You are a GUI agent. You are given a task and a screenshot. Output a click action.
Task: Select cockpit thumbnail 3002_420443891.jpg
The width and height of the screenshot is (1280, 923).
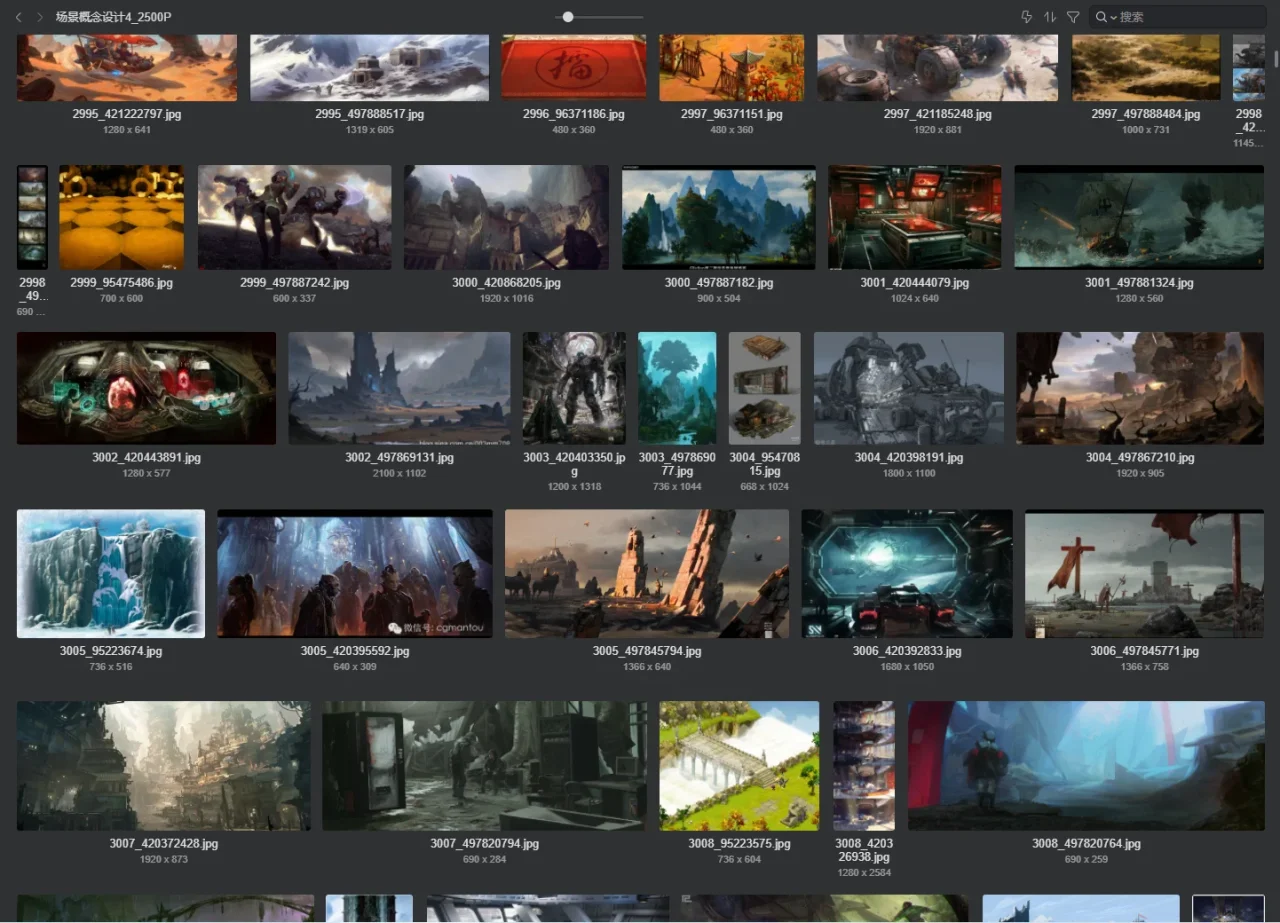pos(146,388)
